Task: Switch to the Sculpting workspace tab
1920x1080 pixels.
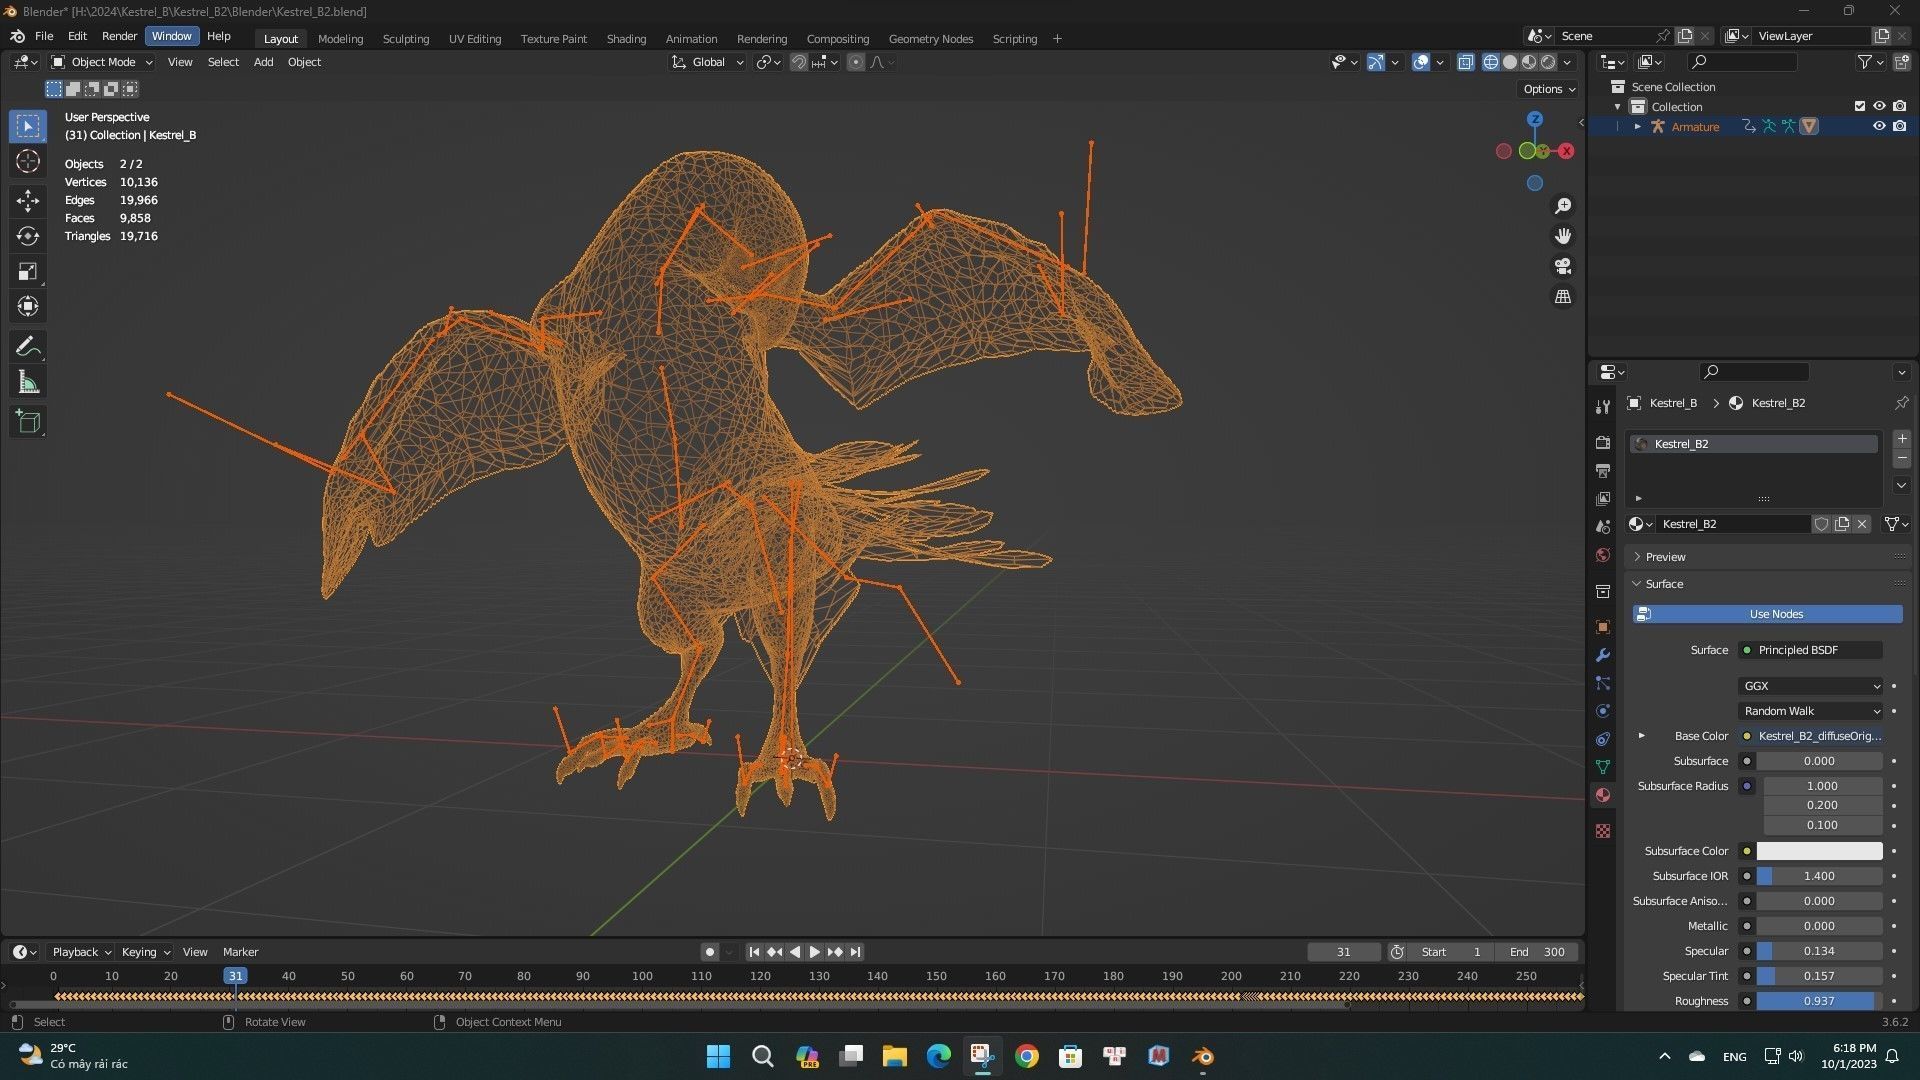Action: (405, 38)
